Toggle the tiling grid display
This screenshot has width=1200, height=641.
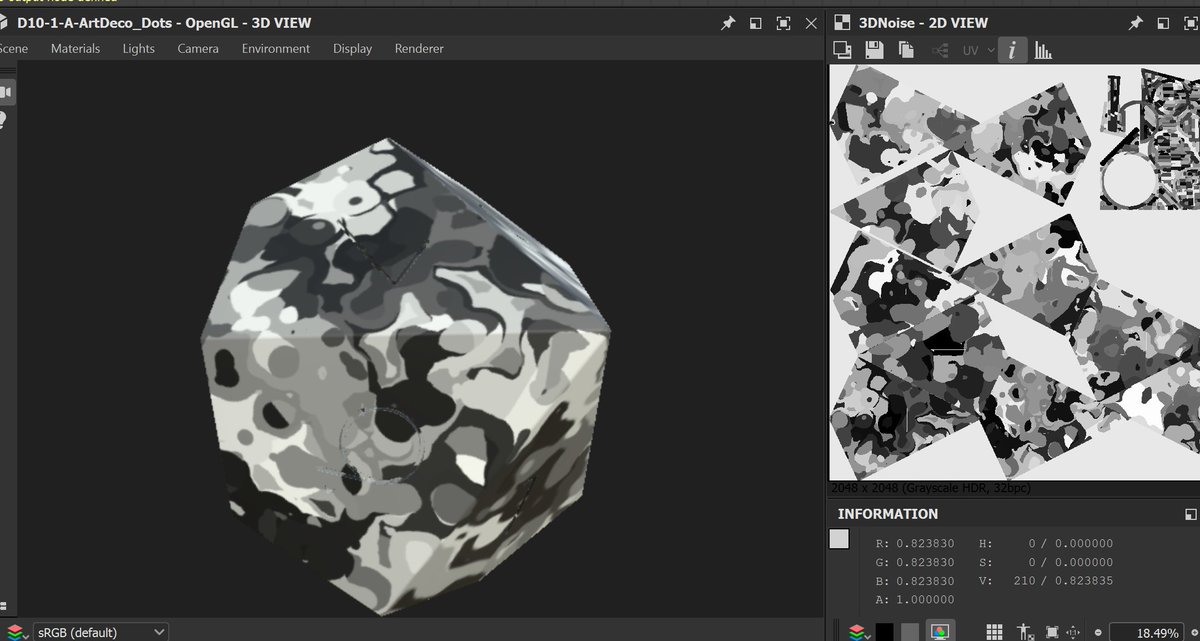point(994,632)
